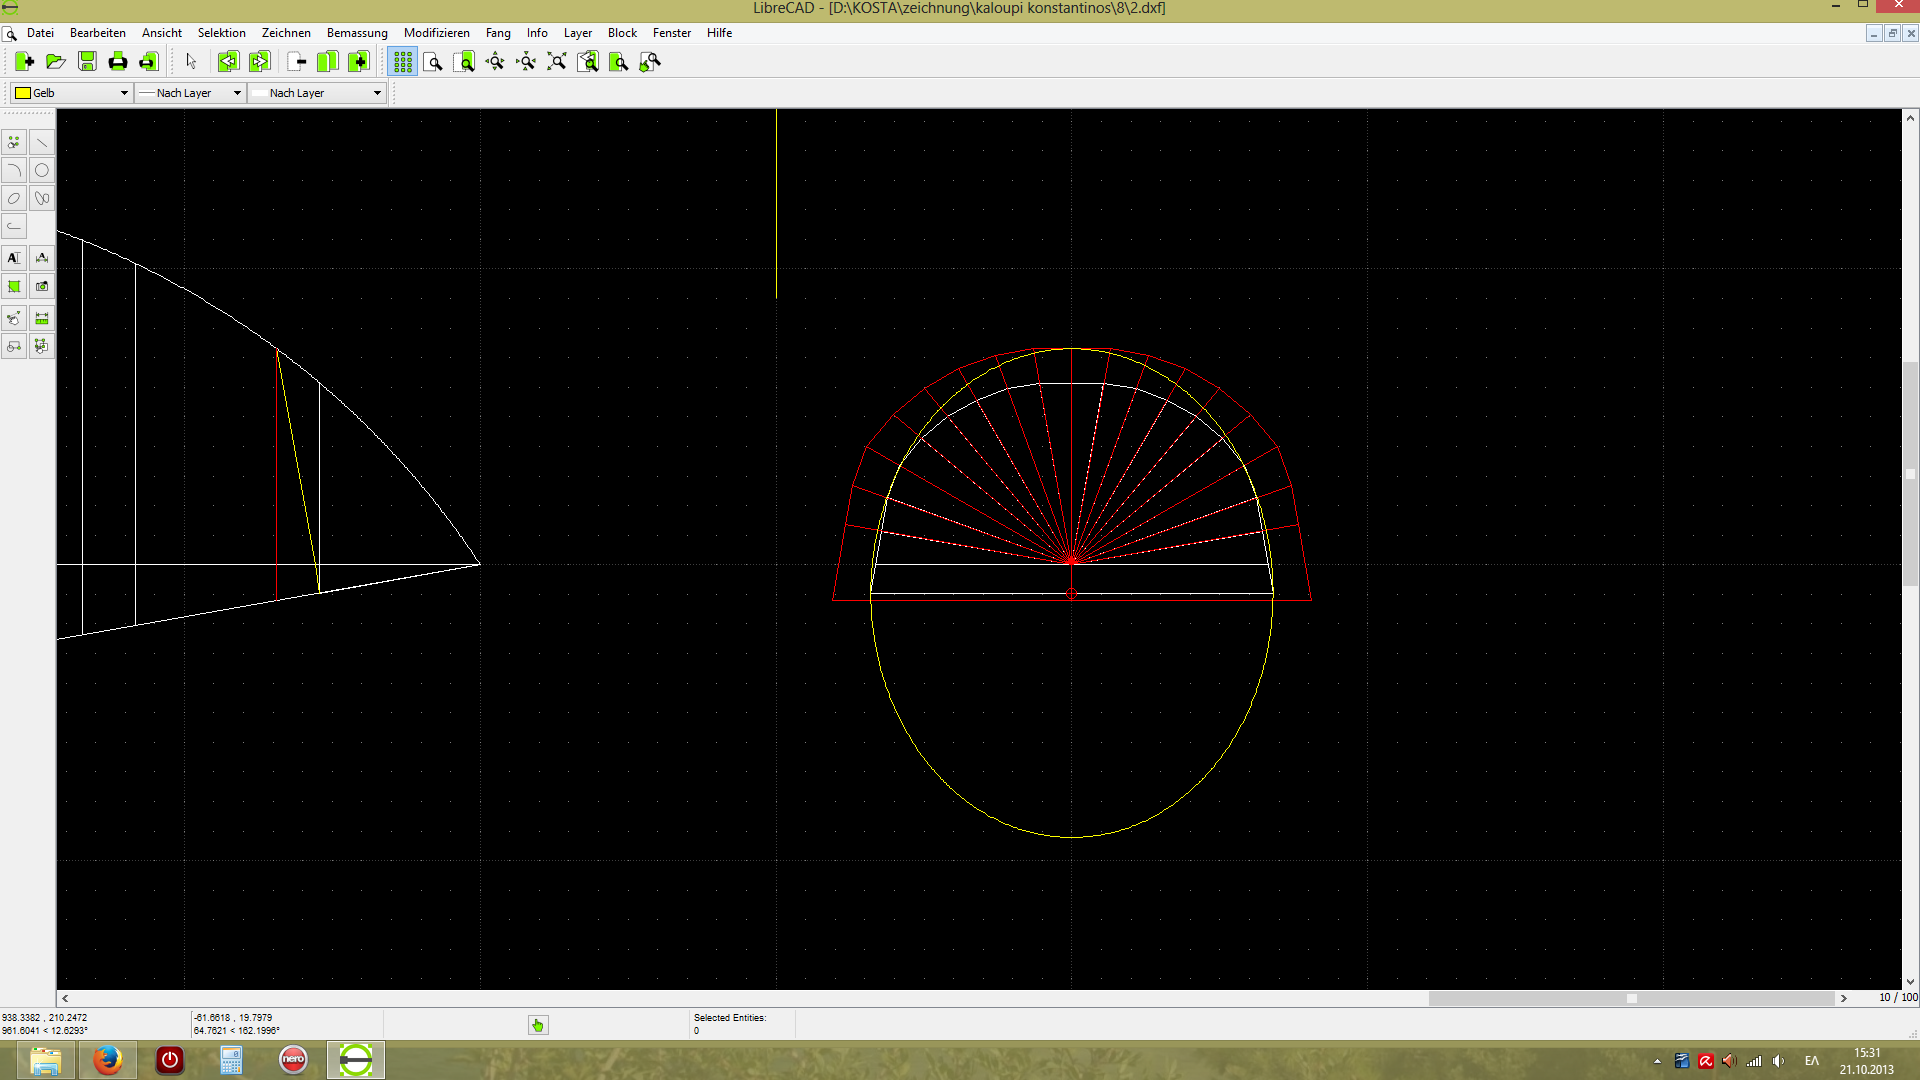This screenshot has height=1080, width=1920.
Task: Launch Firefox from the taskbar
Action: click(107, 1060)
